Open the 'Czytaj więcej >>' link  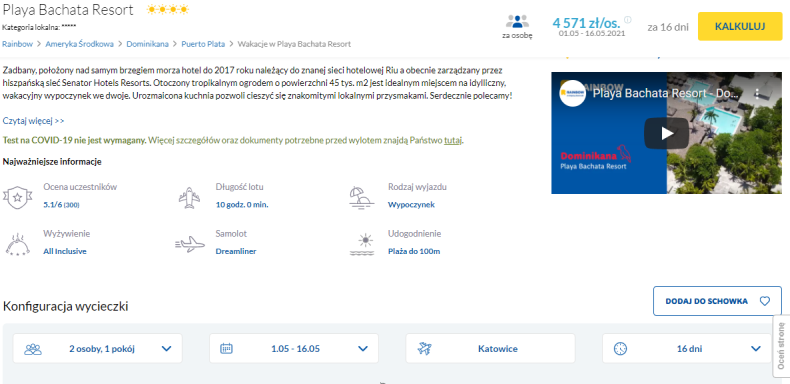coord(34,121)
